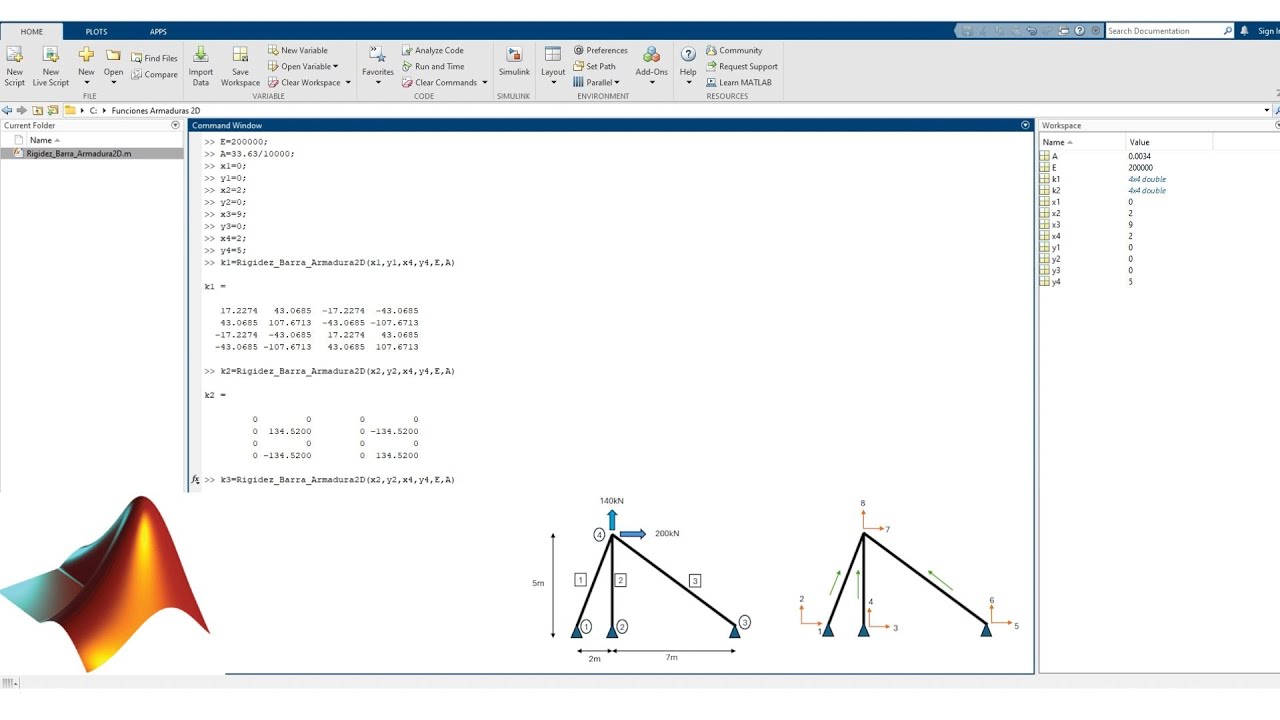Open notifications bell

(x=1245, y=31)
